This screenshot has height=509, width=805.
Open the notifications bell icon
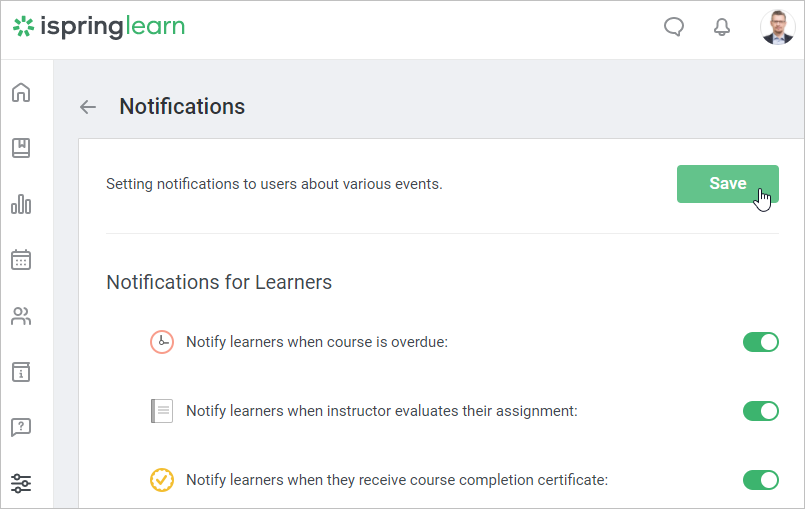coord(722,27)
